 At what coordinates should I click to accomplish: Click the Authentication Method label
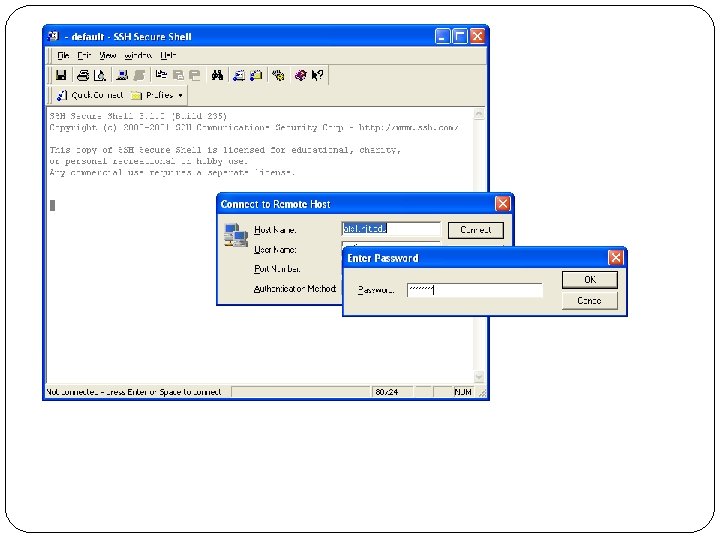tap(295, 289)
